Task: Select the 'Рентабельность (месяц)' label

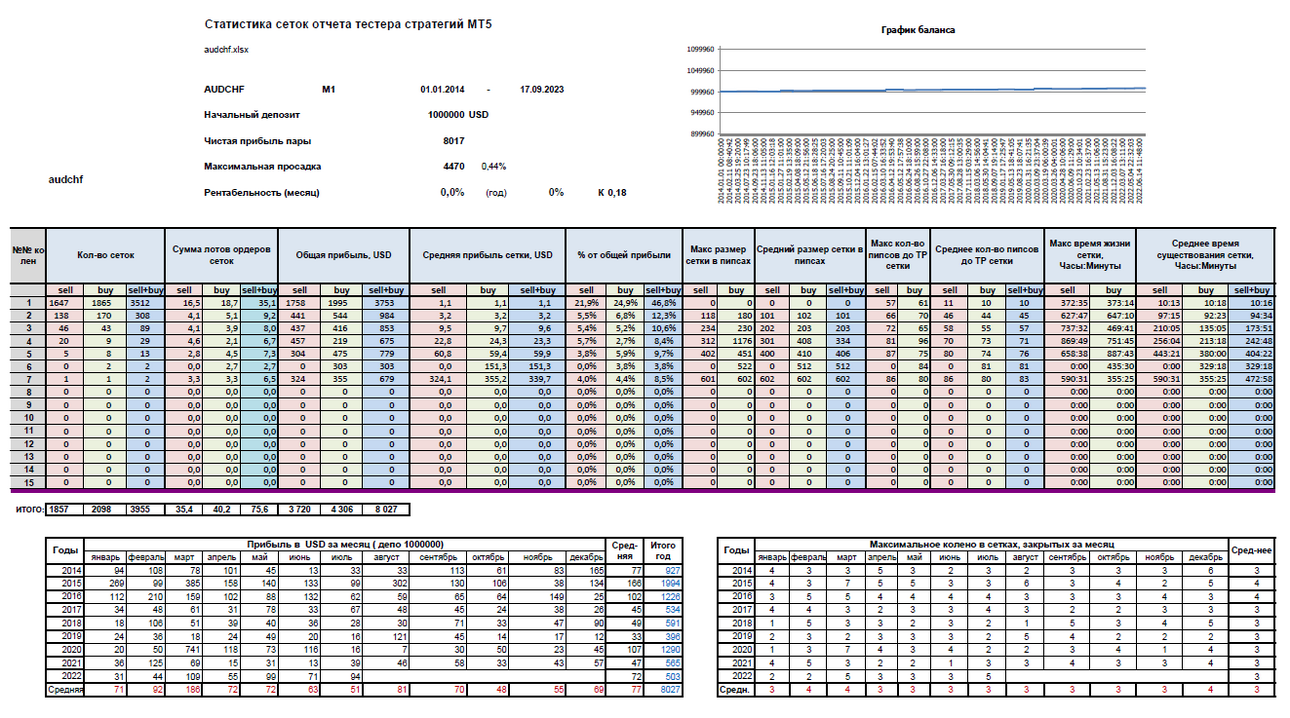Action: pyautogui.click(x=262, y=192)
